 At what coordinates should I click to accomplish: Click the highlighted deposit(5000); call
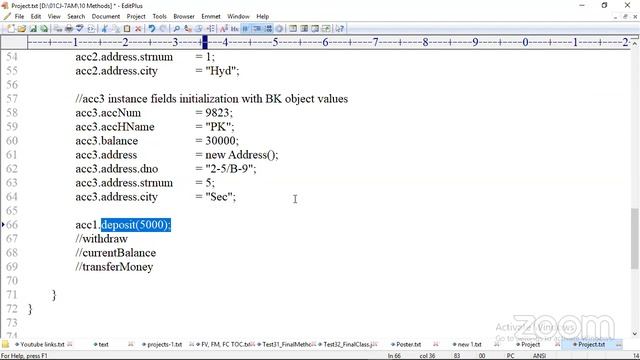pyautogui.click(x=136, y=224)
